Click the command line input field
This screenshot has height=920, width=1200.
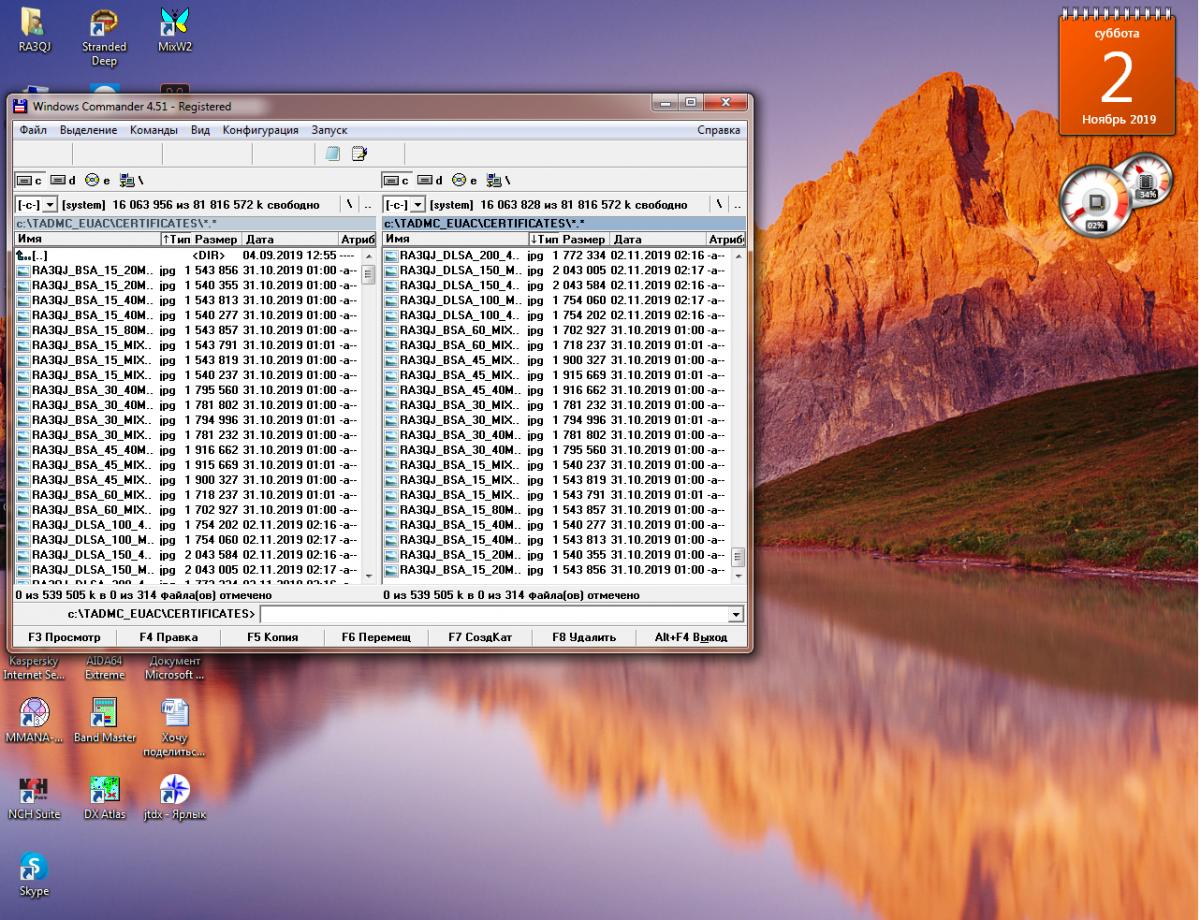(494, 614)
